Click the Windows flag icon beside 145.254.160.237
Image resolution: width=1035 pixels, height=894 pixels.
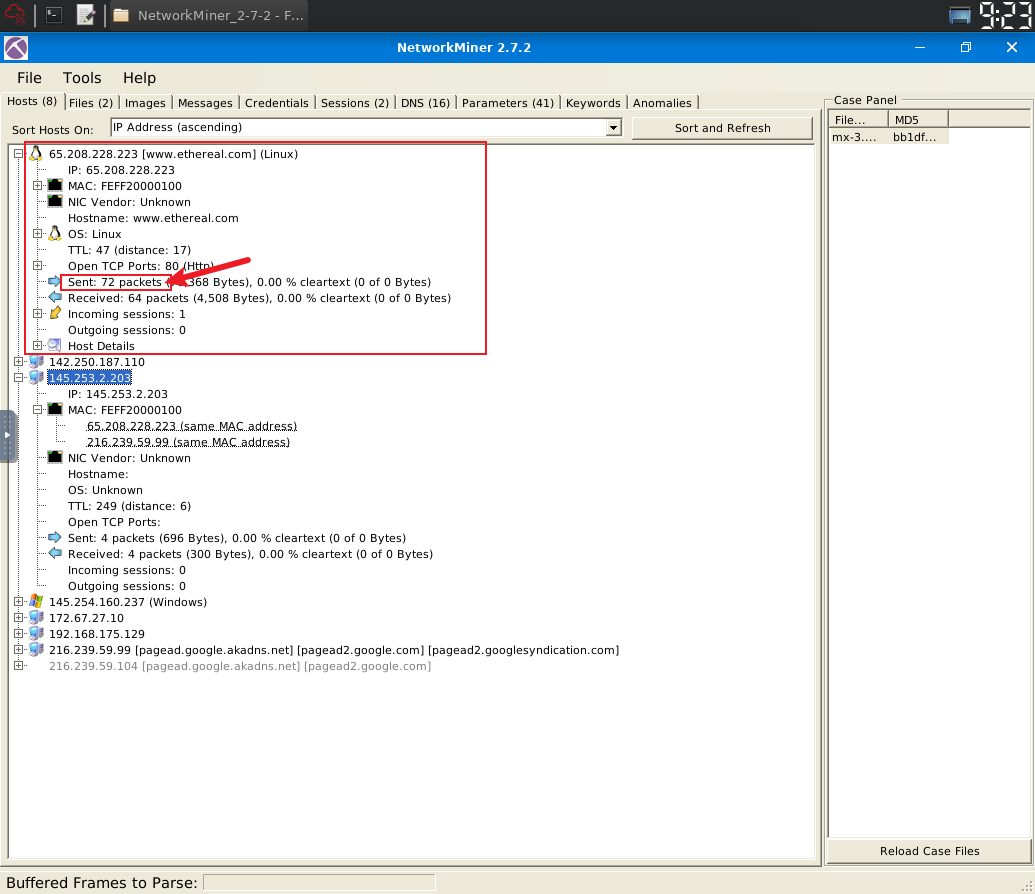36,602
